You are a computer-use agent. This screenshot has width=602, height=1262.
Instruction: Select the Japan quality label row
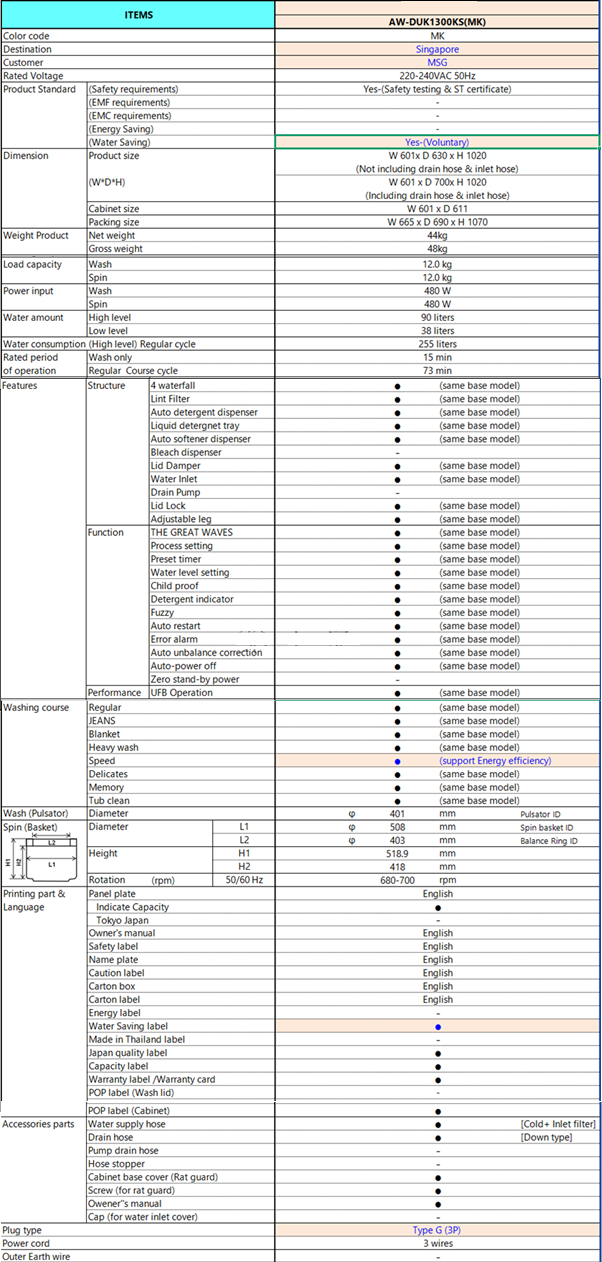tap(127, 1053)
